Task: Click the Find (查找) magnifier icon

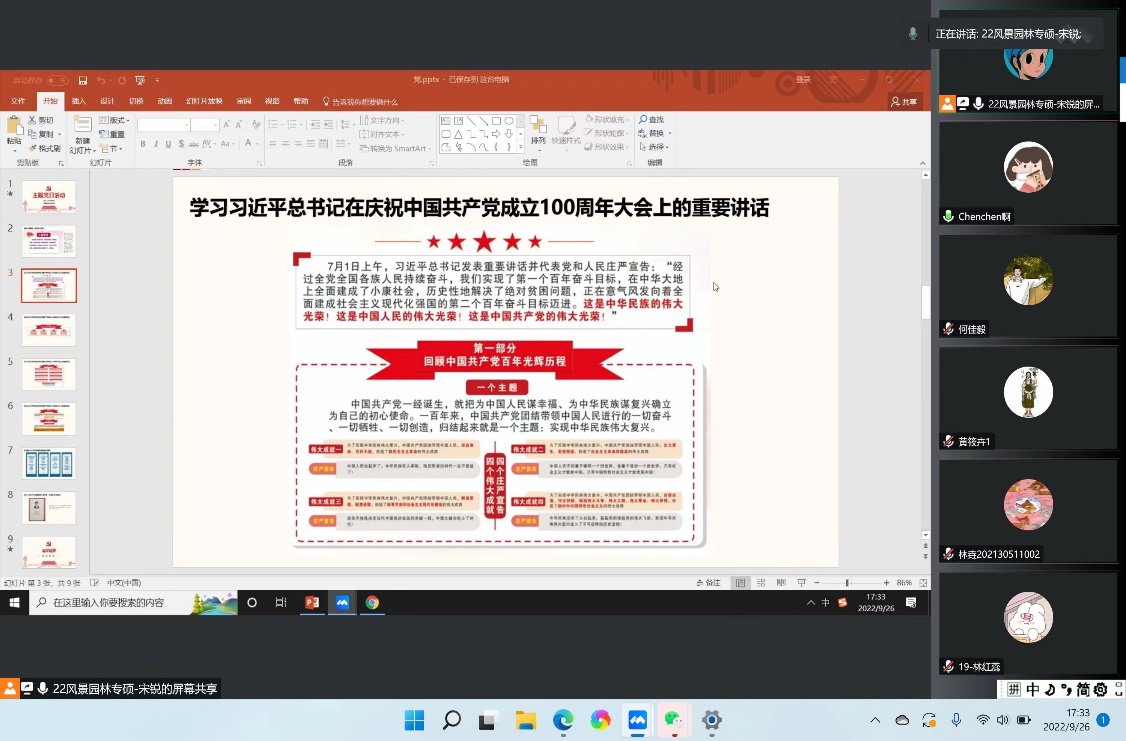Action: (x=643, y=120)
